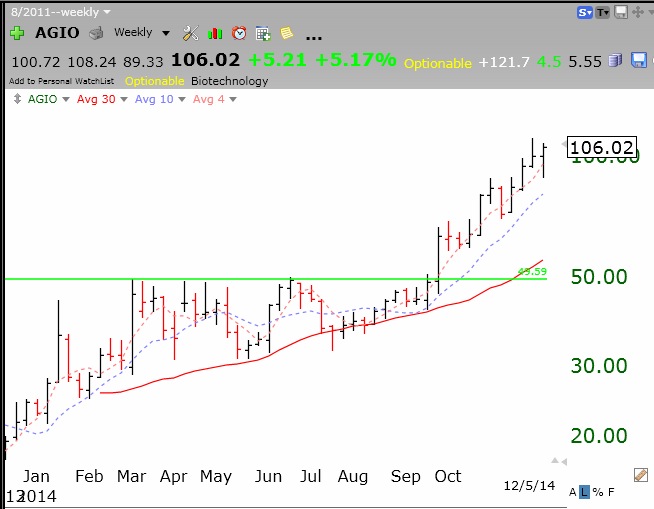Toggle the % percent scale option

point(598,492)
